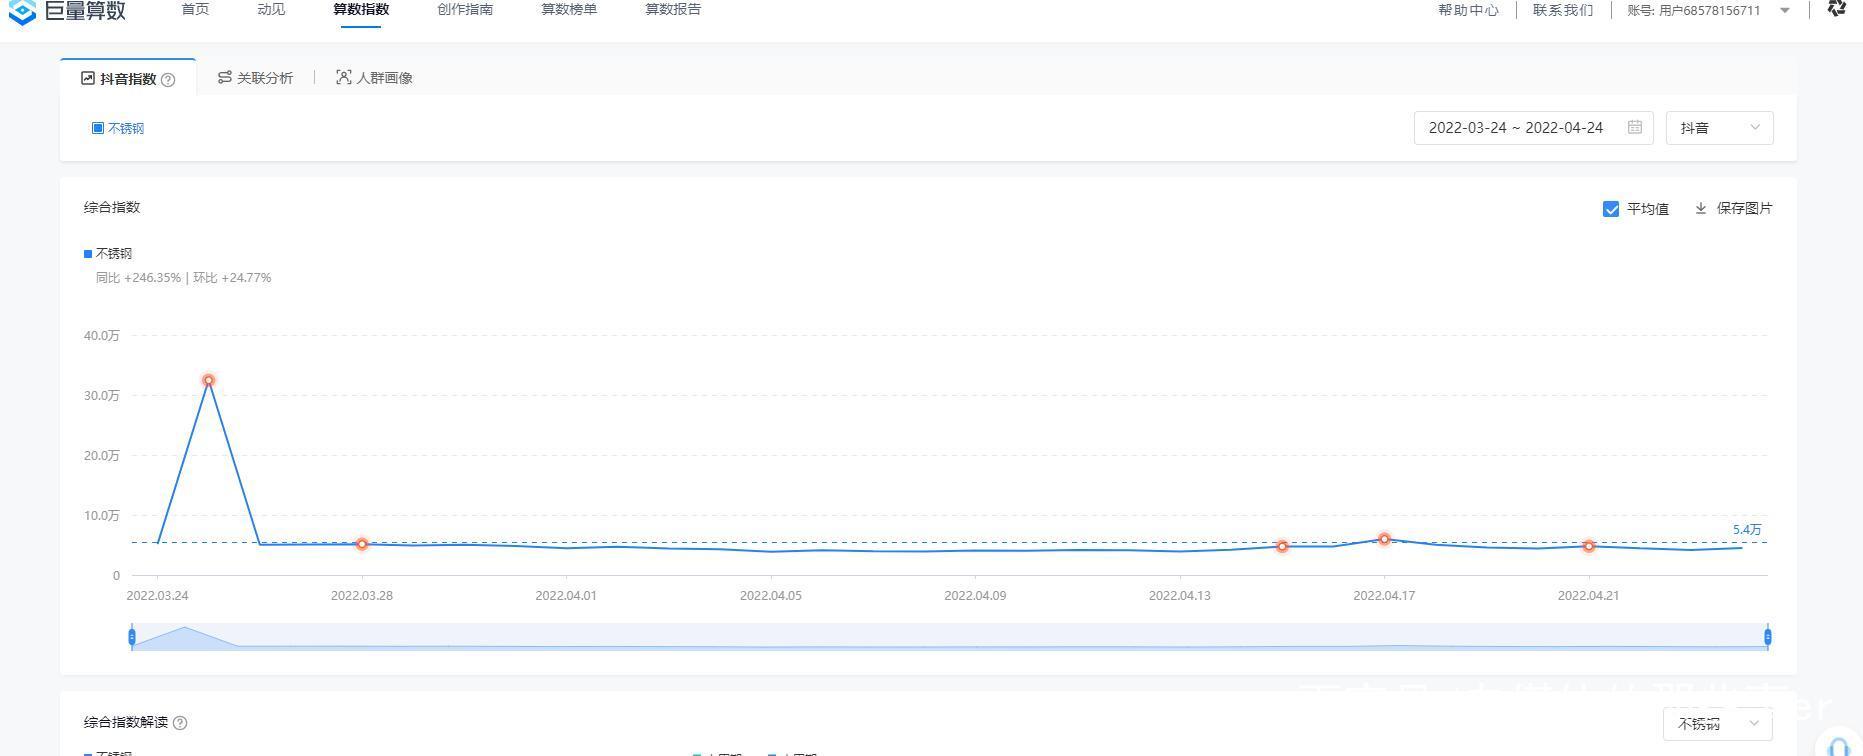The image size is (1863, 756).
Task: Switch to the 人群画像 tab
Action: 374,78
